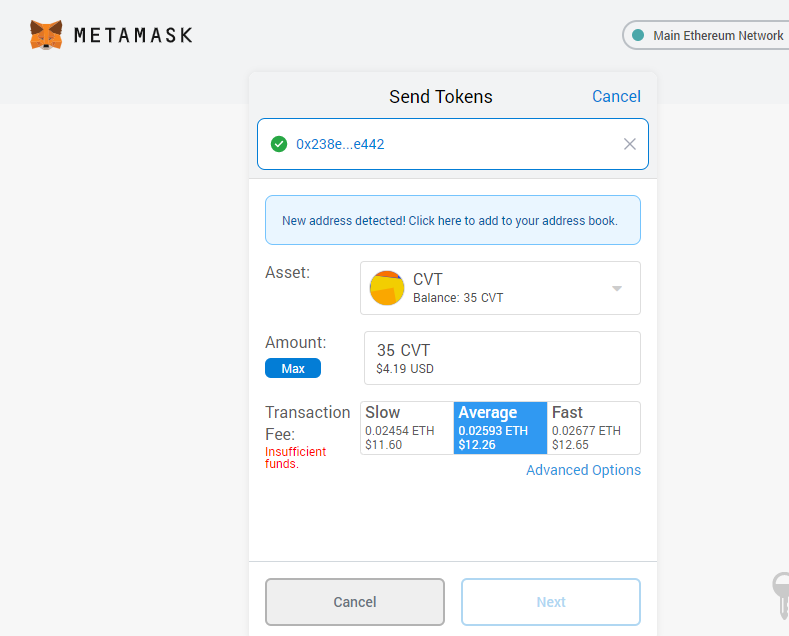Image resolution: width=789 pixels, height=636 pixels.
Task: Click the CVT token icon
Action: tap(386, 288)
